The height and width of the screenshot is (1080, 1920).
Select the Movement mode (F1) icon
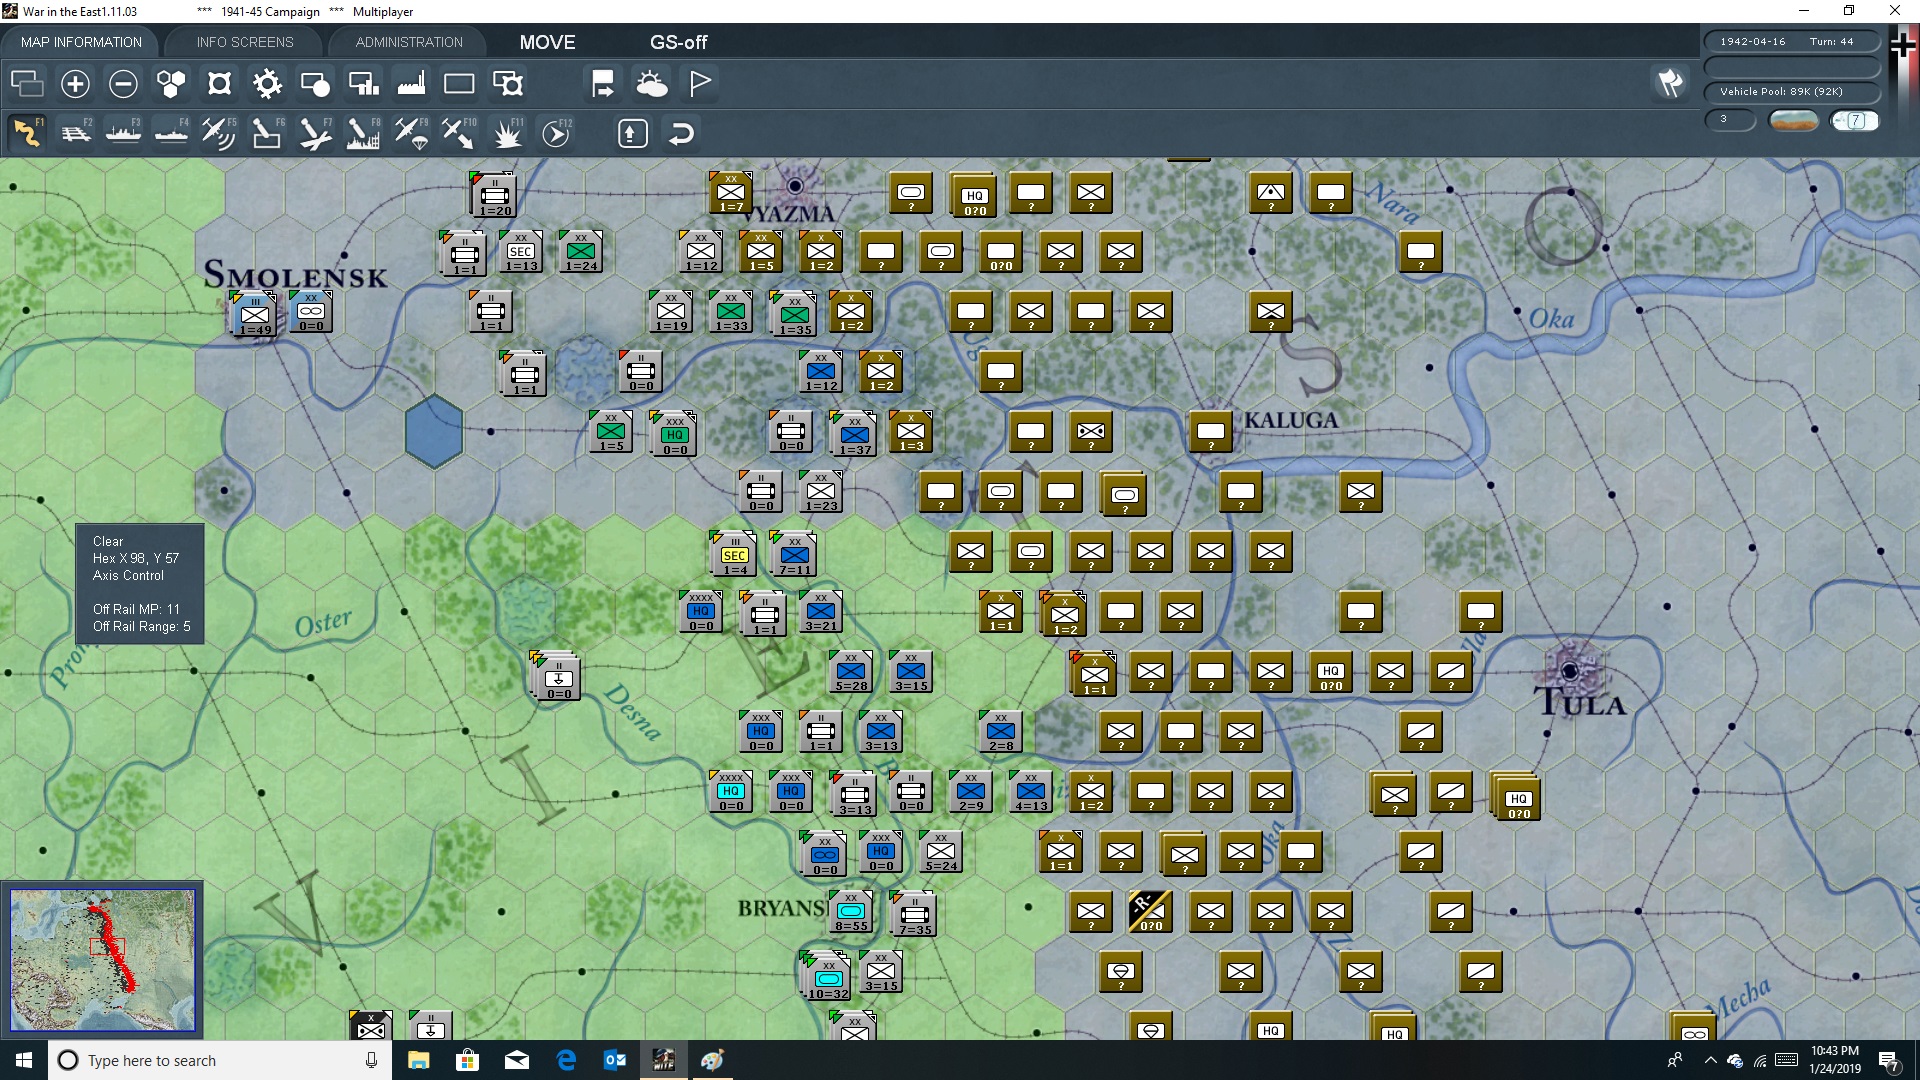pos(27,132)
